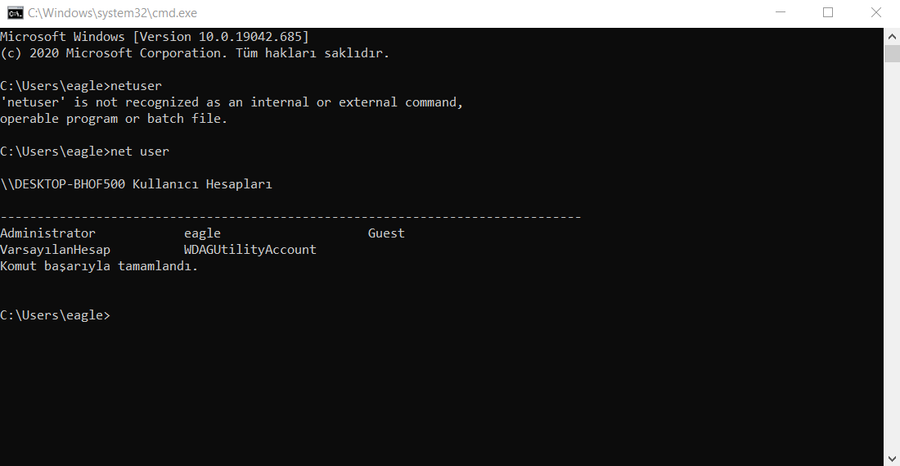
Task: Click the WDAGUtilityAccount account name
Action: 250,249
